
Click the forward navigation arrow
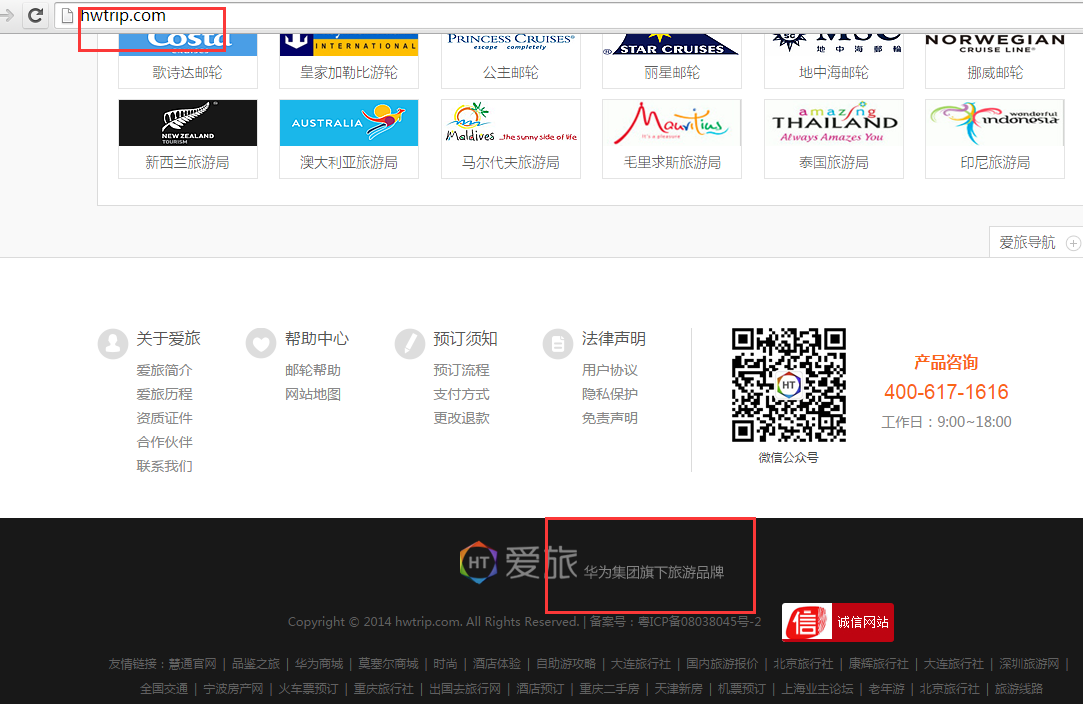click(x=7, y=15)
